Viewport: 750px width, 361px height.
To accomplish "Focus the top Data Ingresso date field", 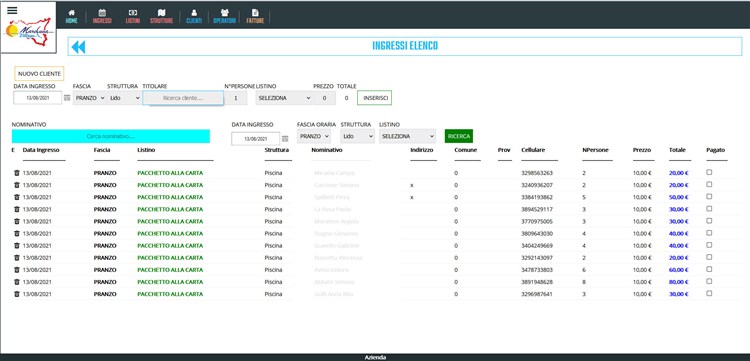I will tap(38, 98).
